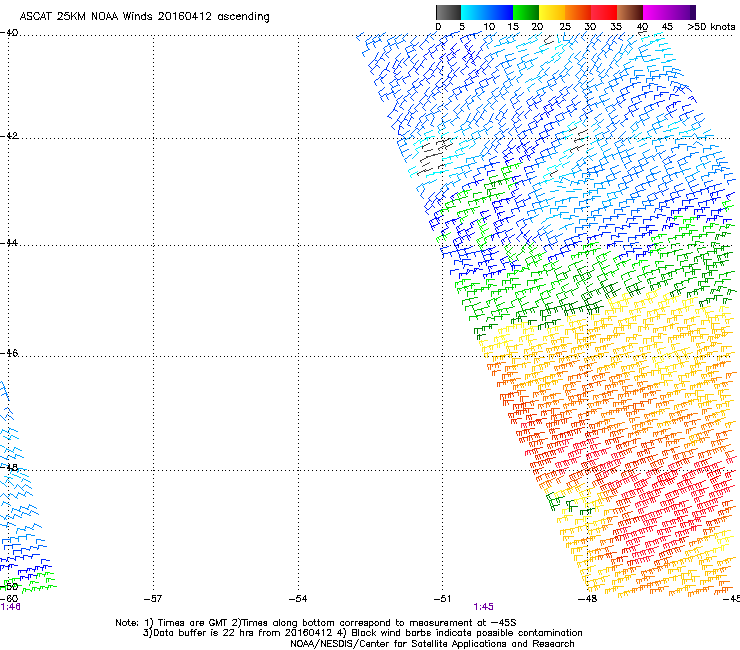
Task: Click the purple "1:46" swath time label
Action: 10,607
